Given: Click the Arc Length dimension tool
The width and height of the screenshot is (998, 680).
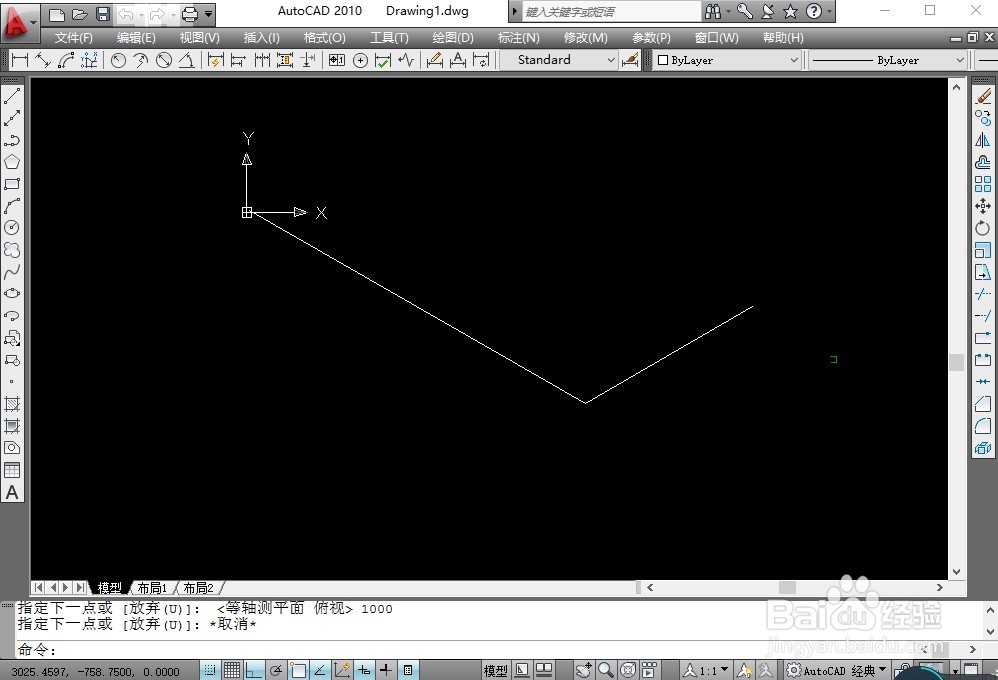Looking at the screenshot, I should coord(66,60).
